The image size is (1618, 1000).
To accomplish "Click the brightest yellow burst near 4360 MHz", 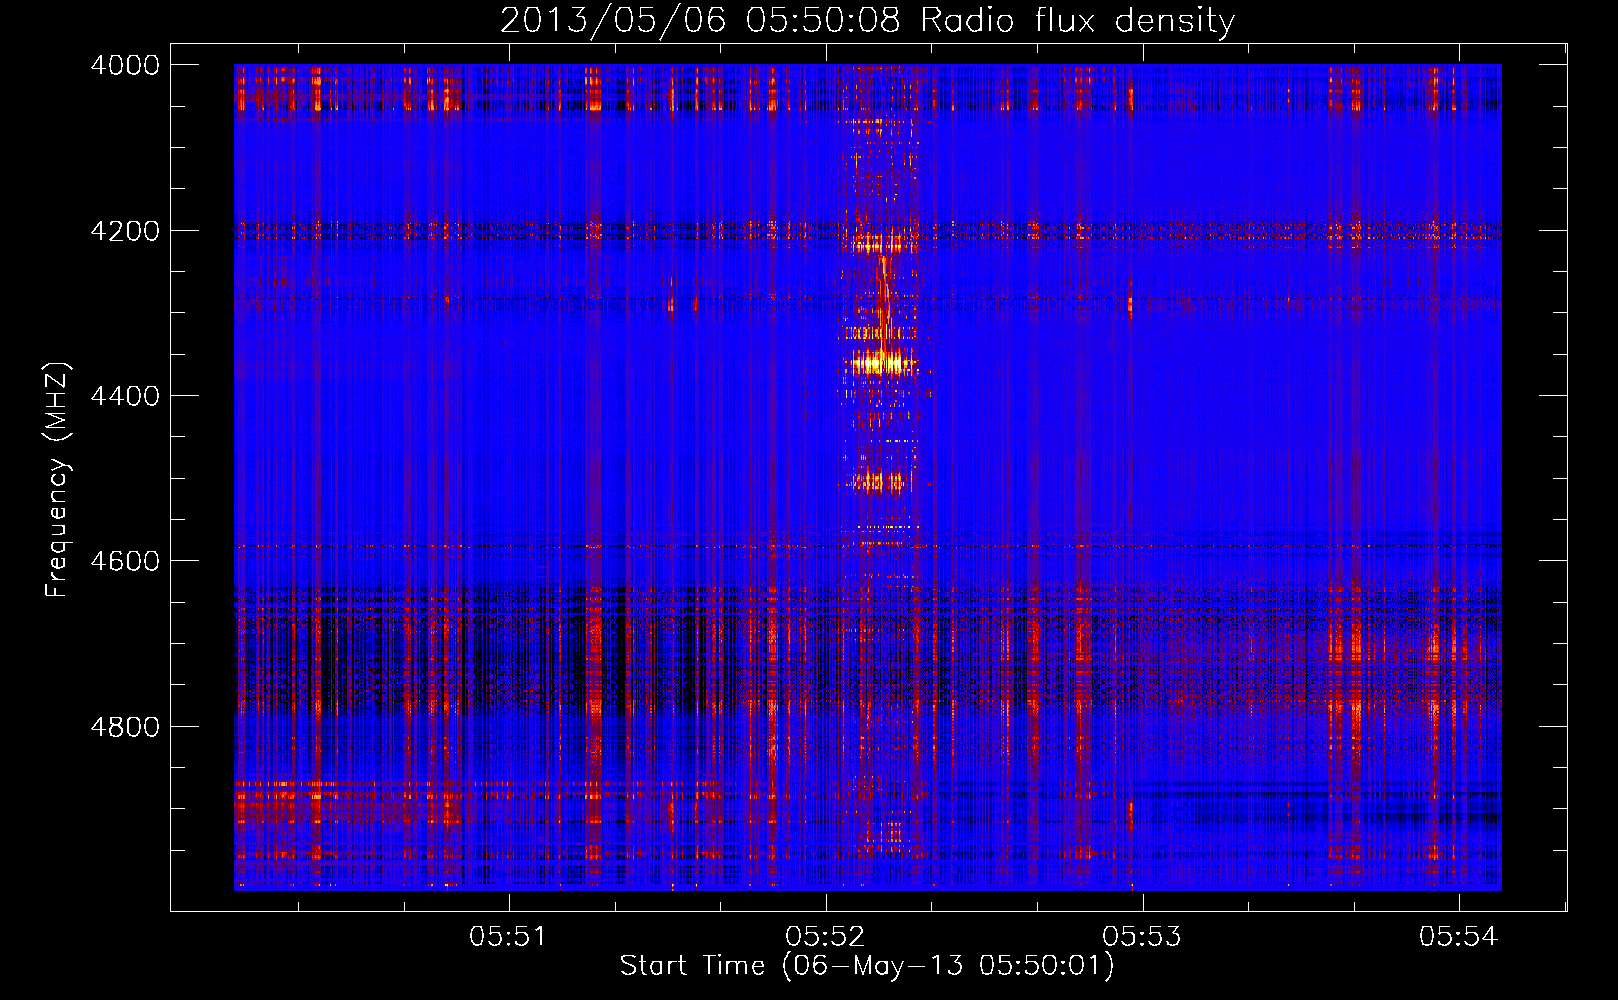I will coord(881,363).
